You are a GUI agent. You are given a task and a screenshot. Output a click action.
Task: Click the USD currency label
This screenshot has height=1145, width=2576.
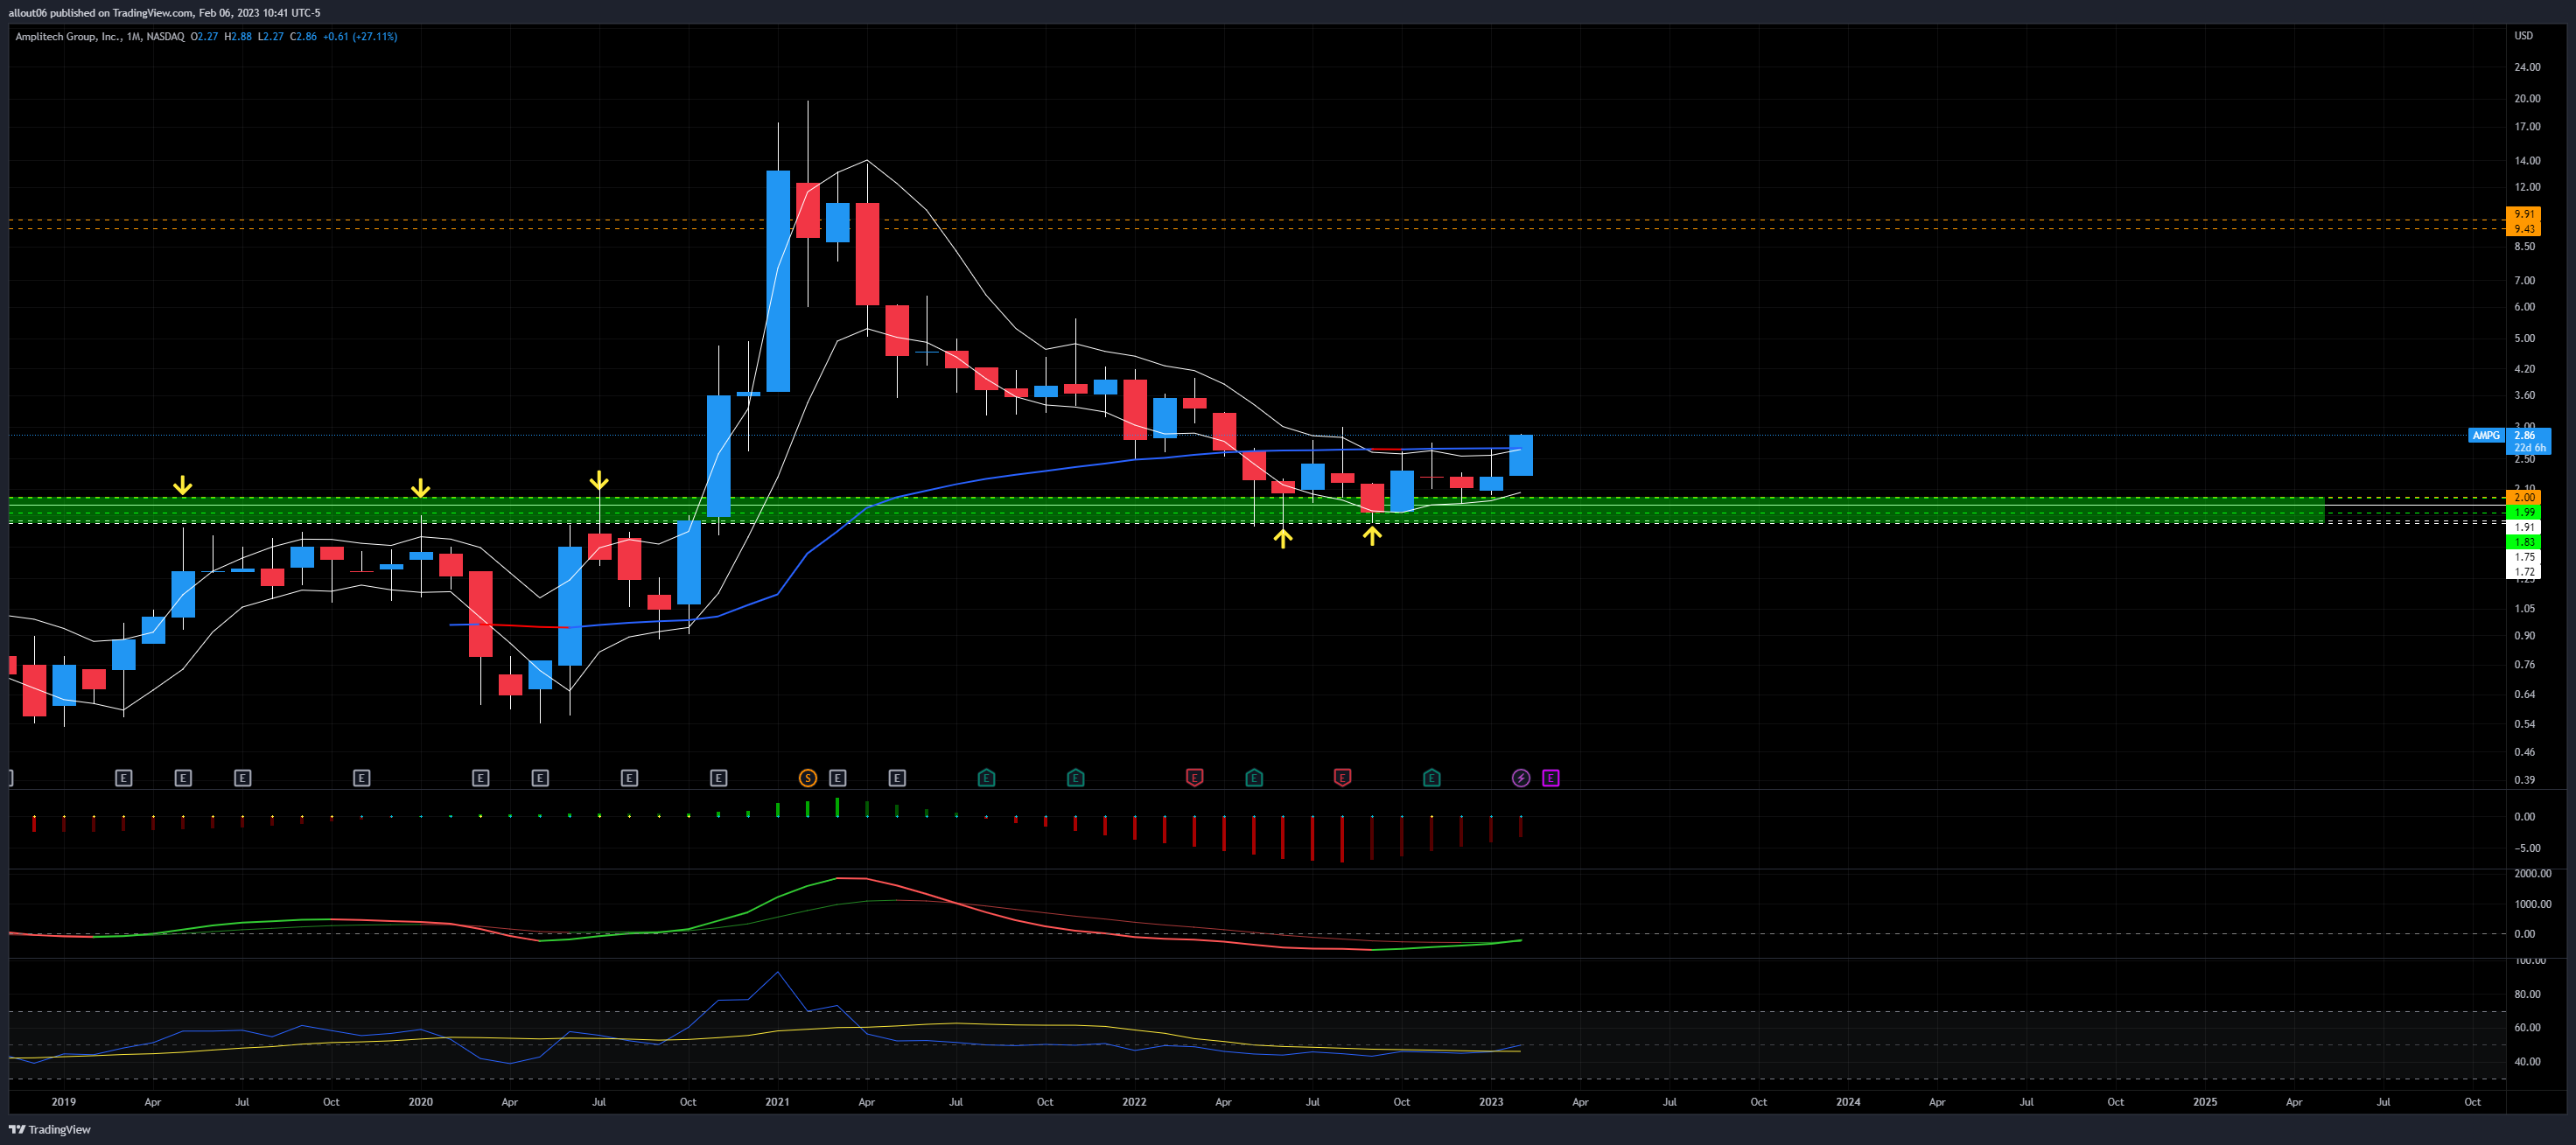pos(2524,36)
